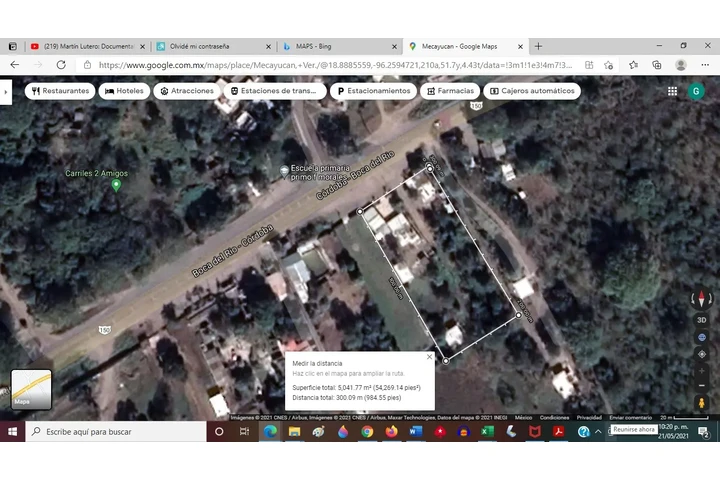Viewport: 720px width, 480px height.
Task: Click the south measurement vertex on the polygon
Action: pos(445,361)
